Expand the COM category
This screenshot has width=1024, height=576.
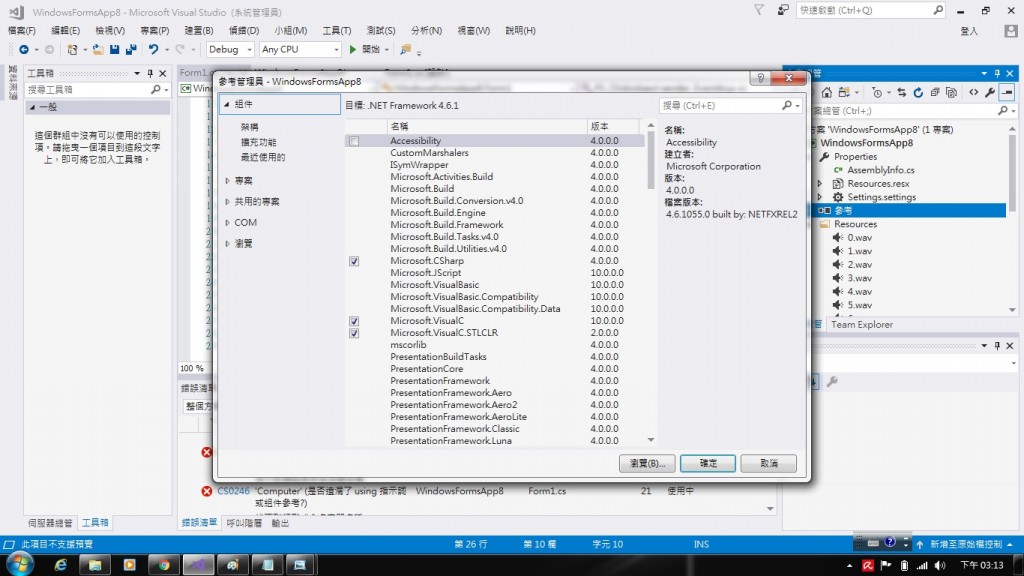click(227, 223)
